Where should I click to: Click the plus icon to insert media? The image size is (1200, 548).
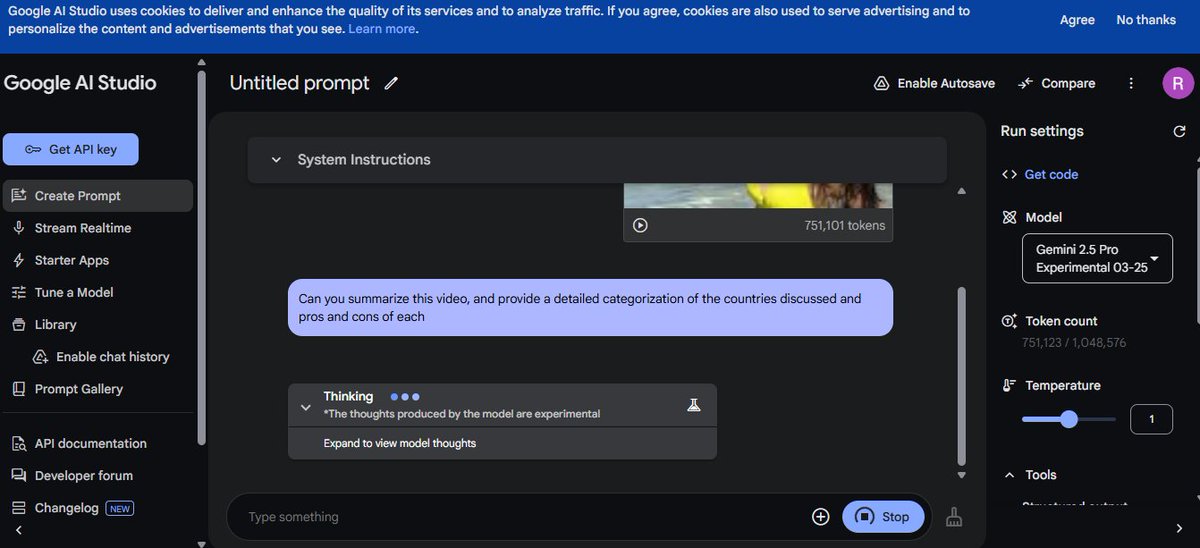[820, 517]
